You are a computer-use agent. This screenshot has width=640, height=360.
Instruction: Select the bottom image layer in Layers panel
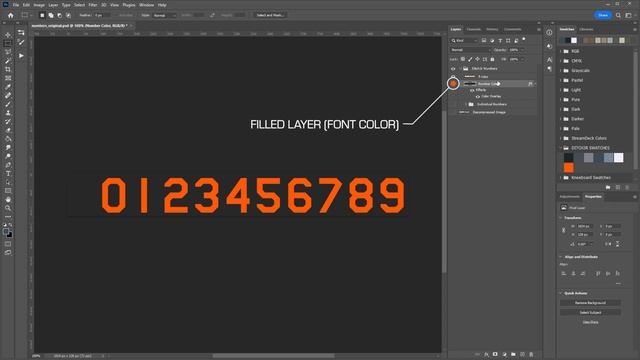click(x=493, y=112)
